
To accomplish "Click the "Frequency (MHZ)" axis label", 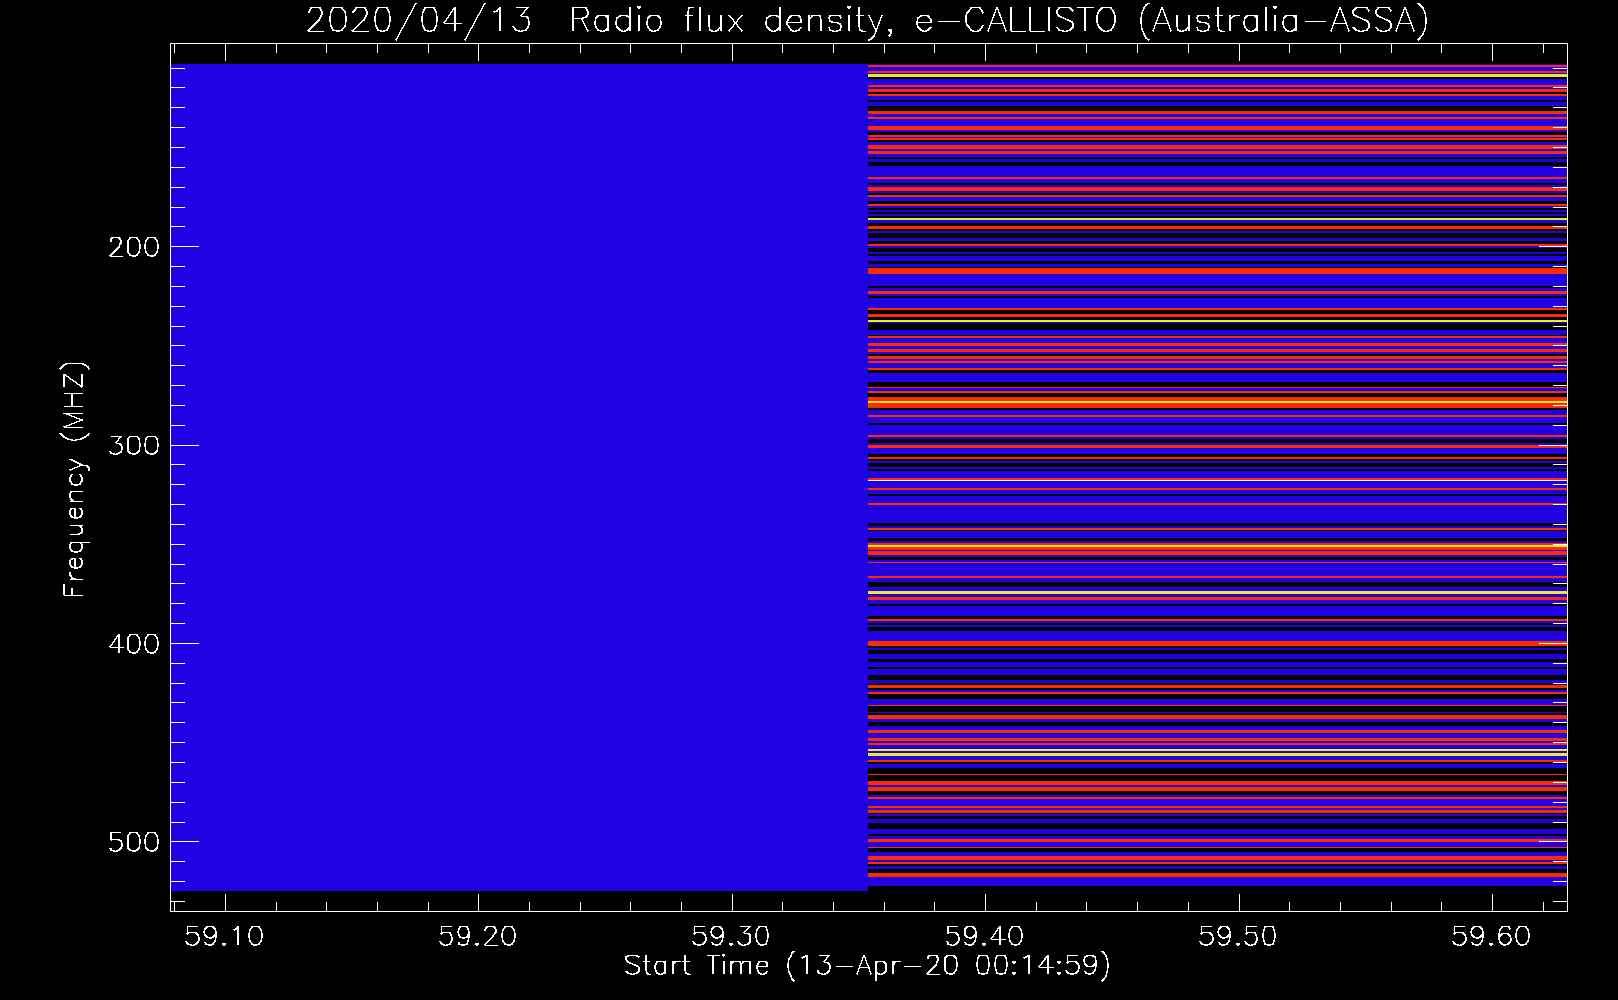I will tap(75, 480).
